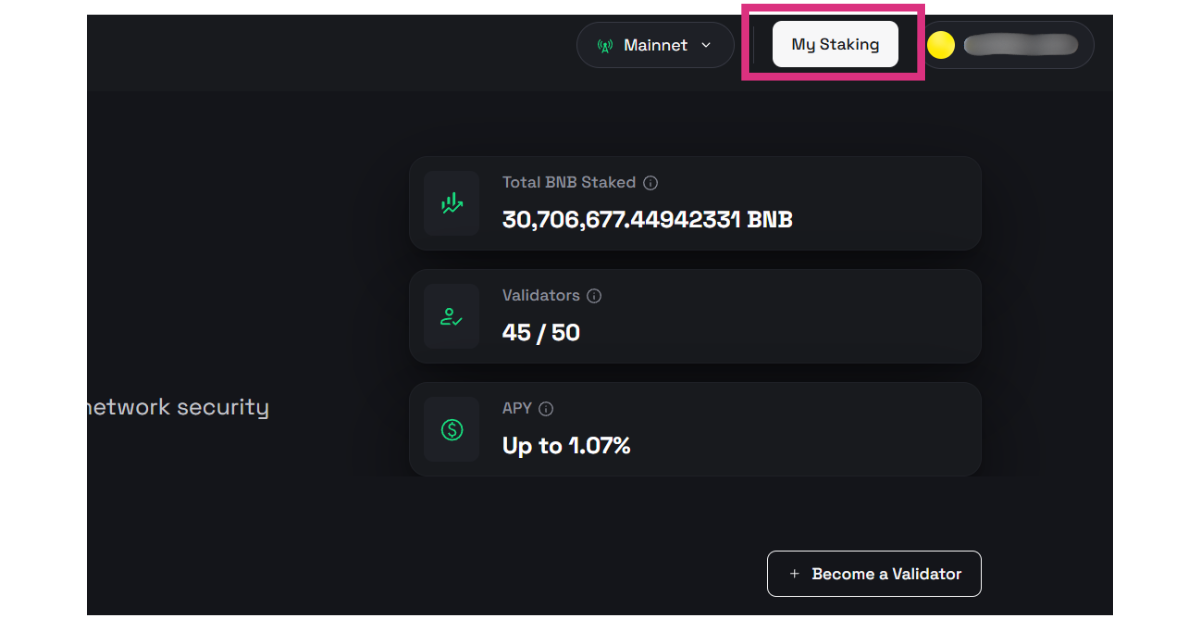Click the Validators person-check icon
The width and height of the screenshot is (1200, 630).
(x=452, y=316)
